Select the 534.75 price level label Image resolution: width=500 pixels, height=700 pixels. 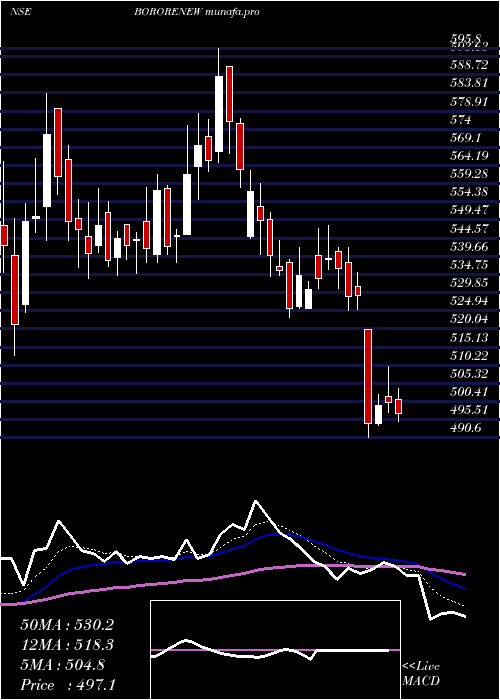468,265
